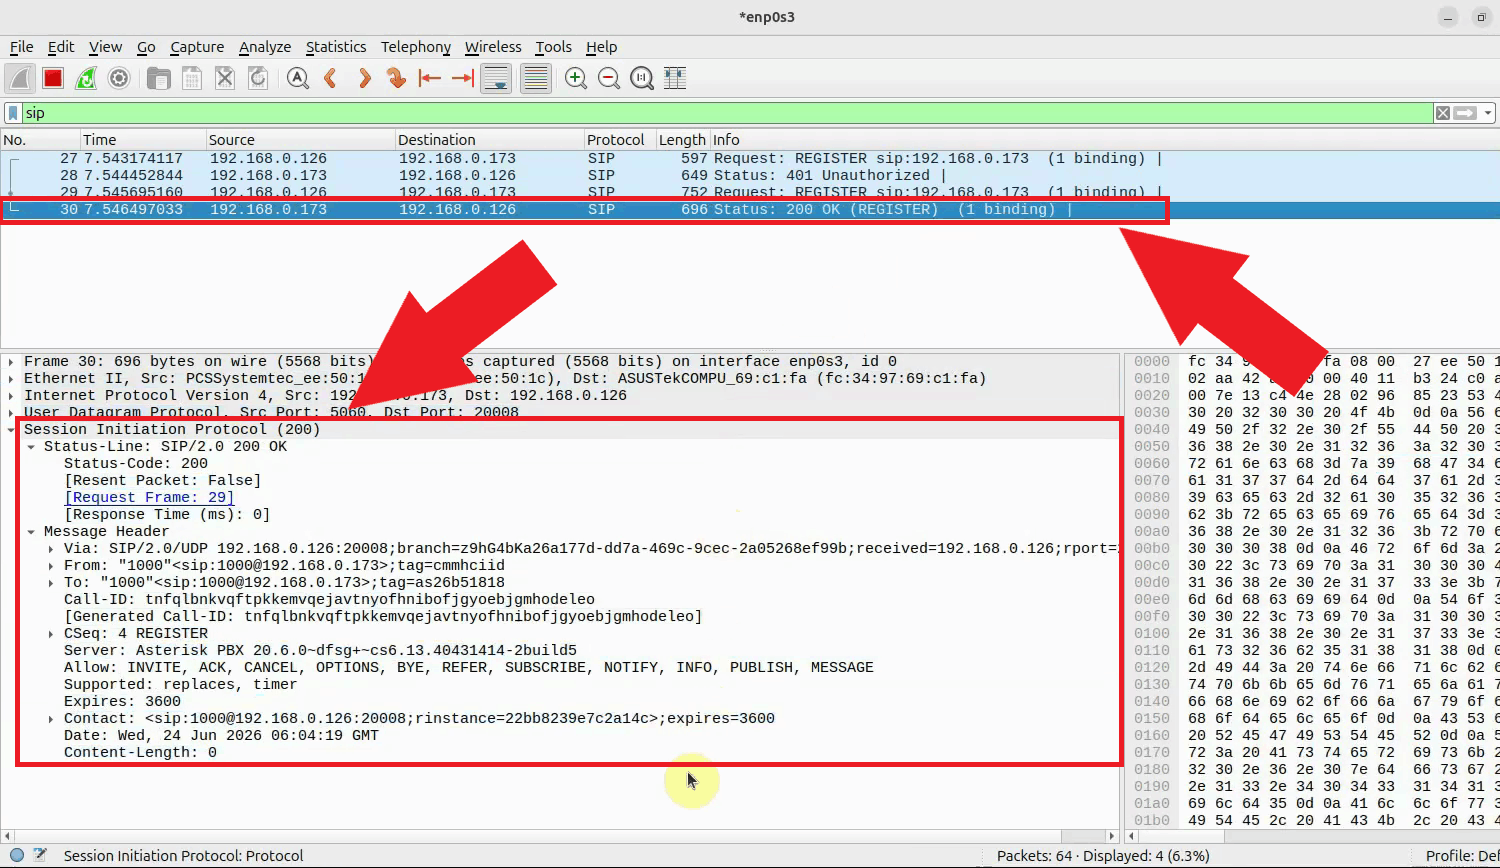Zoom in the main window text
1500x868 pixels.
click(576, 78)
